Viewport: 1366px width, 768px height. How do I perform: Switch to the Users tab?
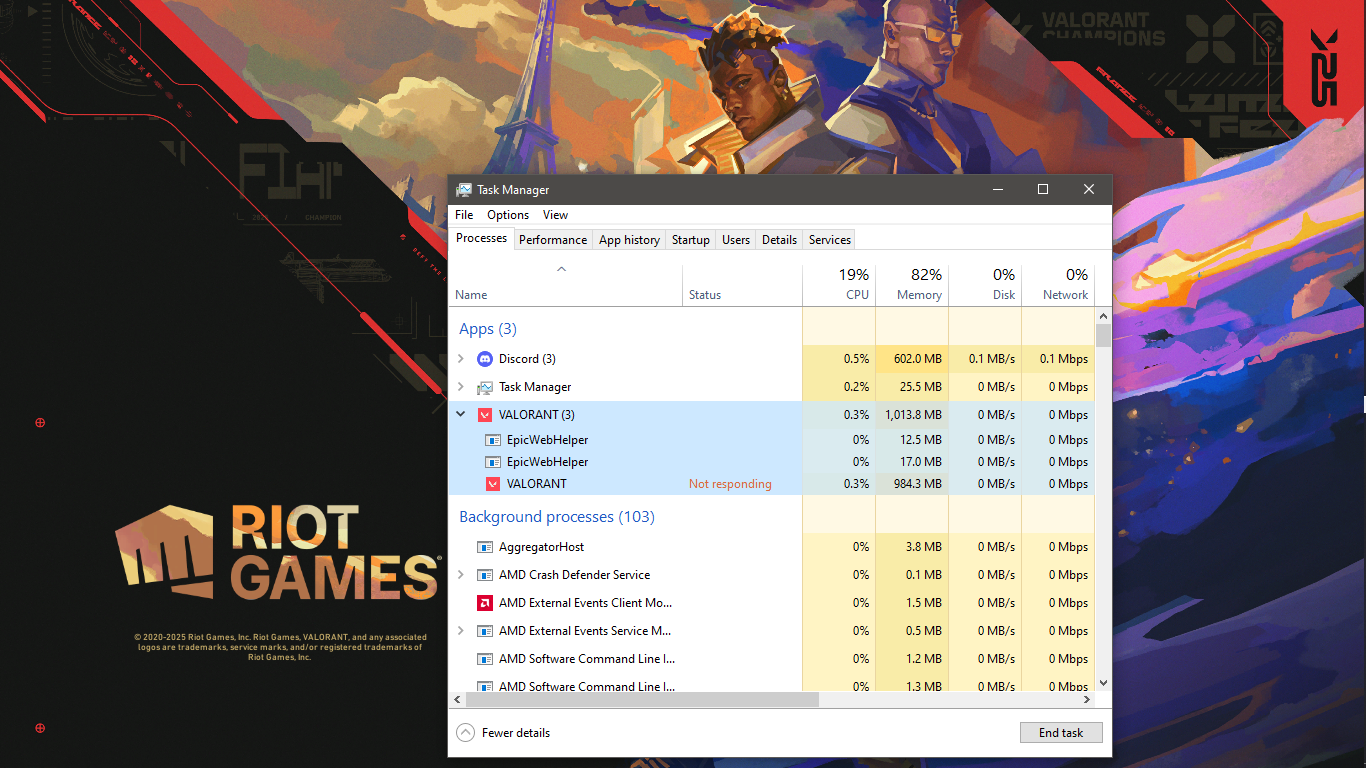point(736,240)
